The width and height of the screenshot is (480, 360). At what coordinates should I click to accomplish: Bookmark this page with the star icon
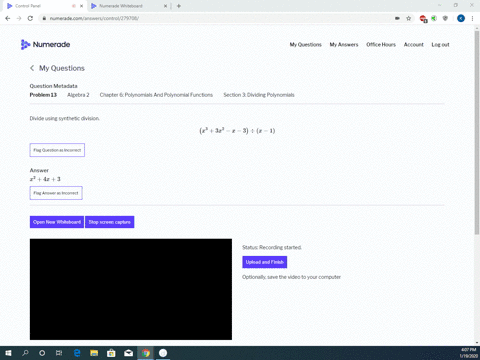point(408,18)
